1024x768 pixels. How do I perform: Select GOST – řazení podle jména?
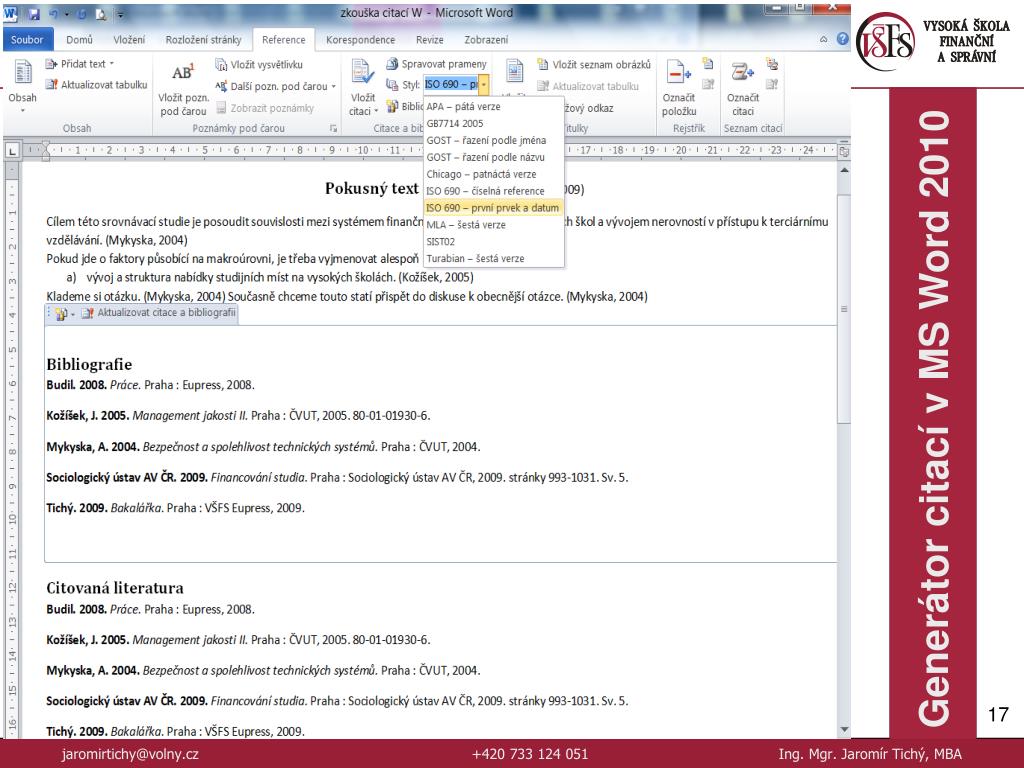494,140
